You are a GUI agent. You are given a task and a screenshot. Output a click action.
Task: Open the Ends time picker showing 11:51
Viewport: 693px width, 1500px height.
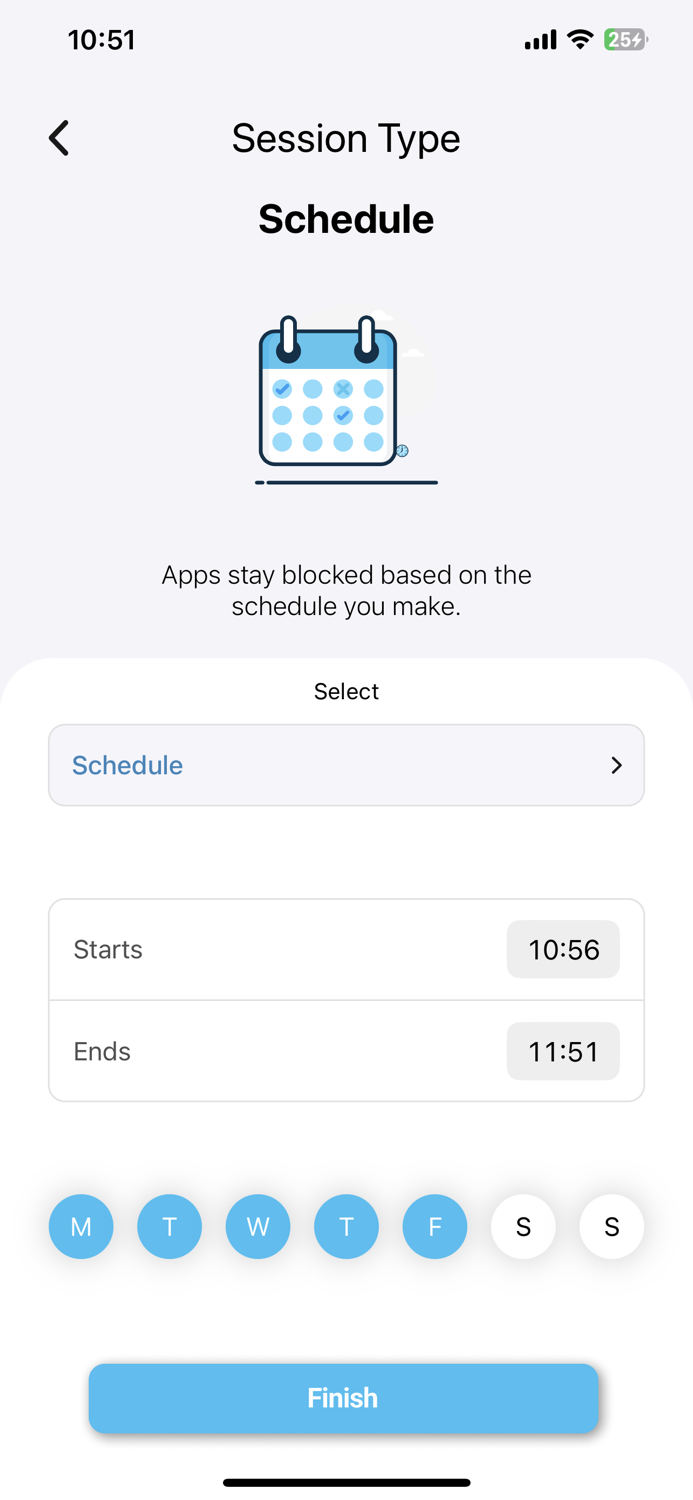tap(563, 1051)
